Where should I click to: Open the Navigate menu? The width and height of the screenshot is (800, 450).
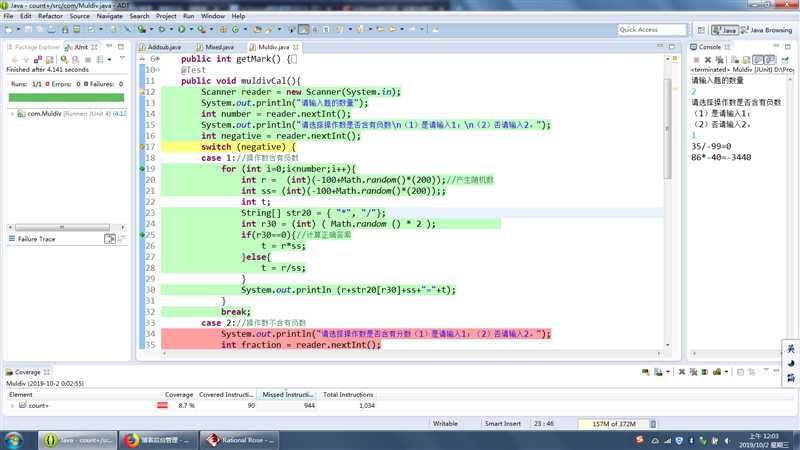(x=110, y=16)
